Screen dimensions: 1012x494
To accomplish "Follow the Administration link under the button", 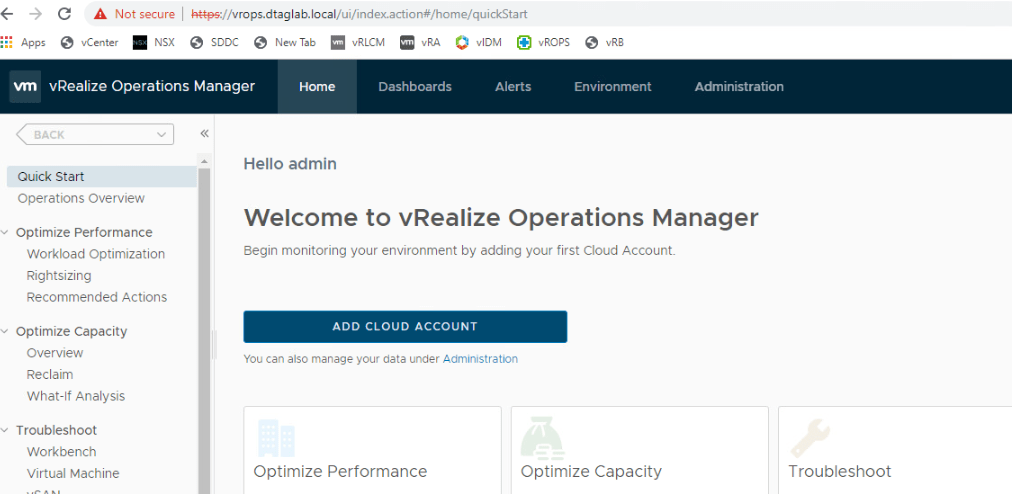I will pyautogui.click(x=480, y=359).
